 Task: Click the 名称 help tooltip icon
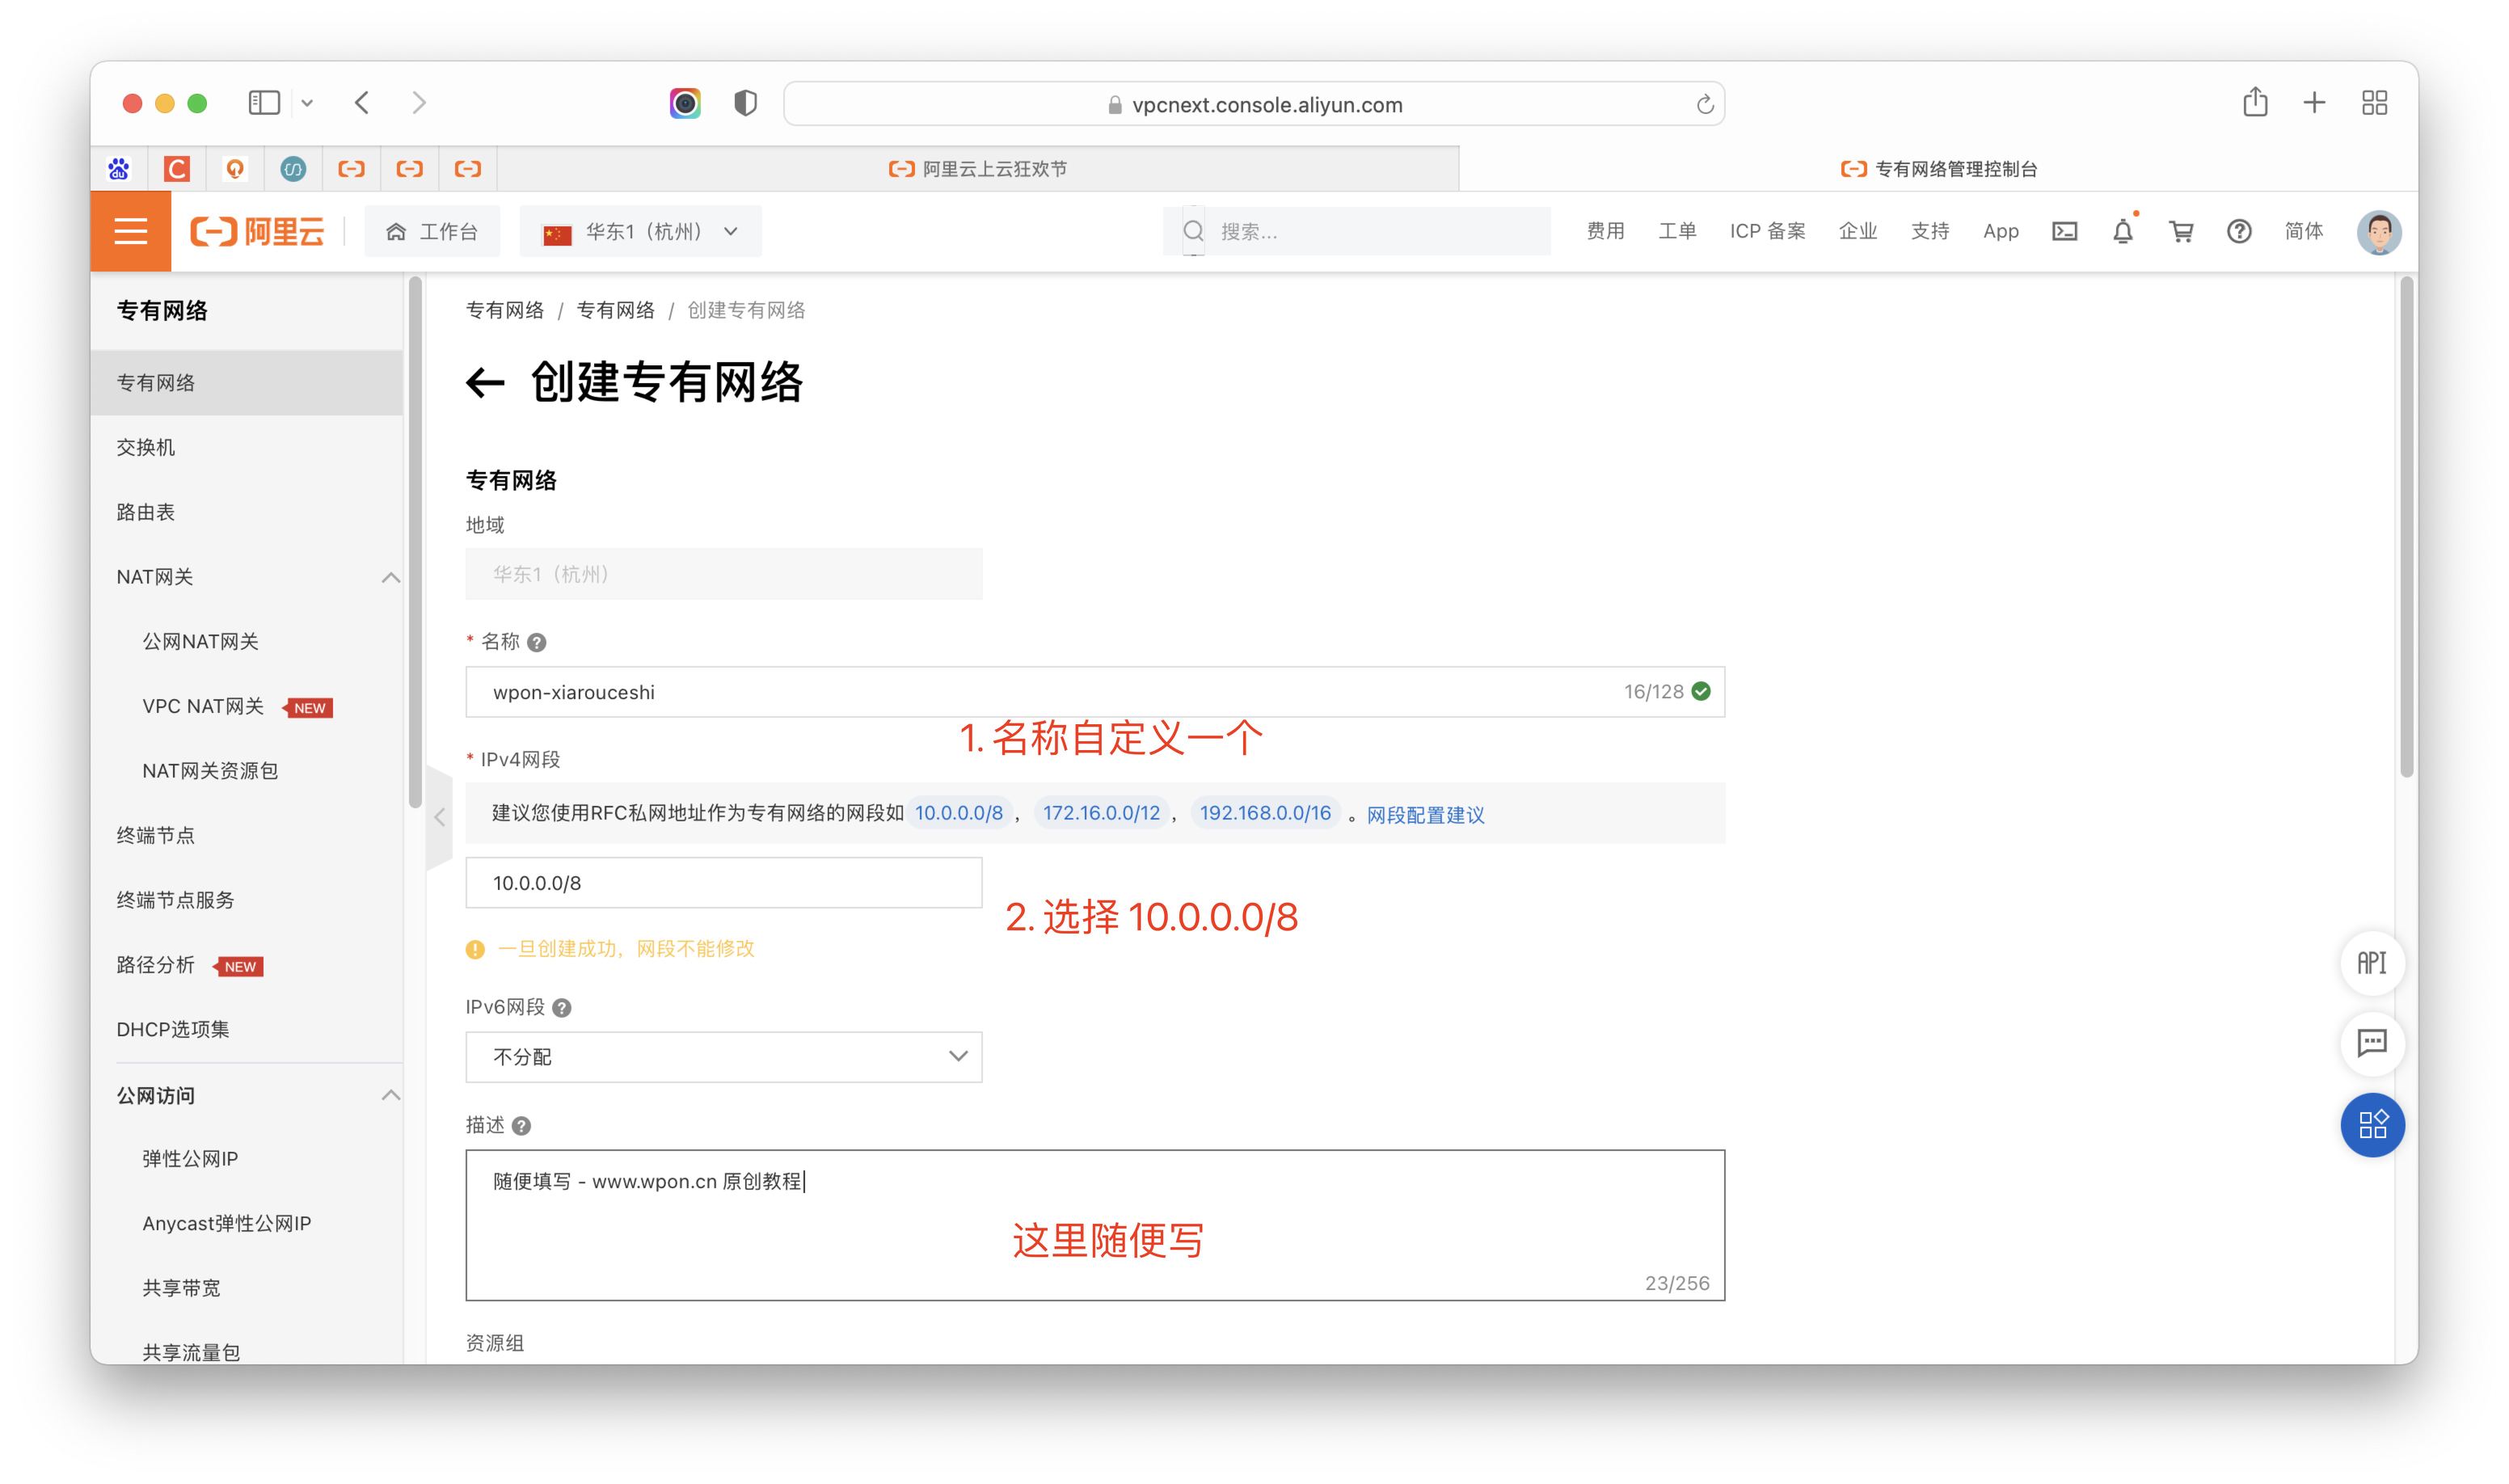pyautogui.click(x=537, y=642)
